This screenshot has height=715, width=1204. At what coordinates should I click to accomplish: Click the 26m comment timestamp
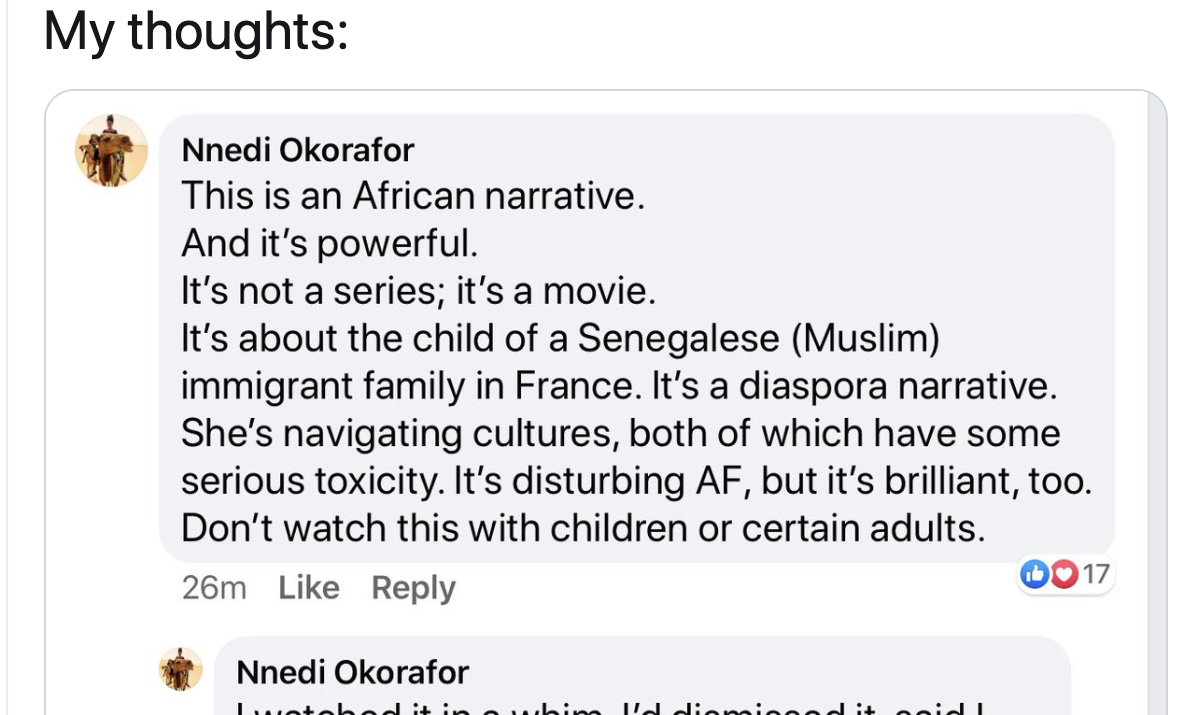click(x=214, y=588)
